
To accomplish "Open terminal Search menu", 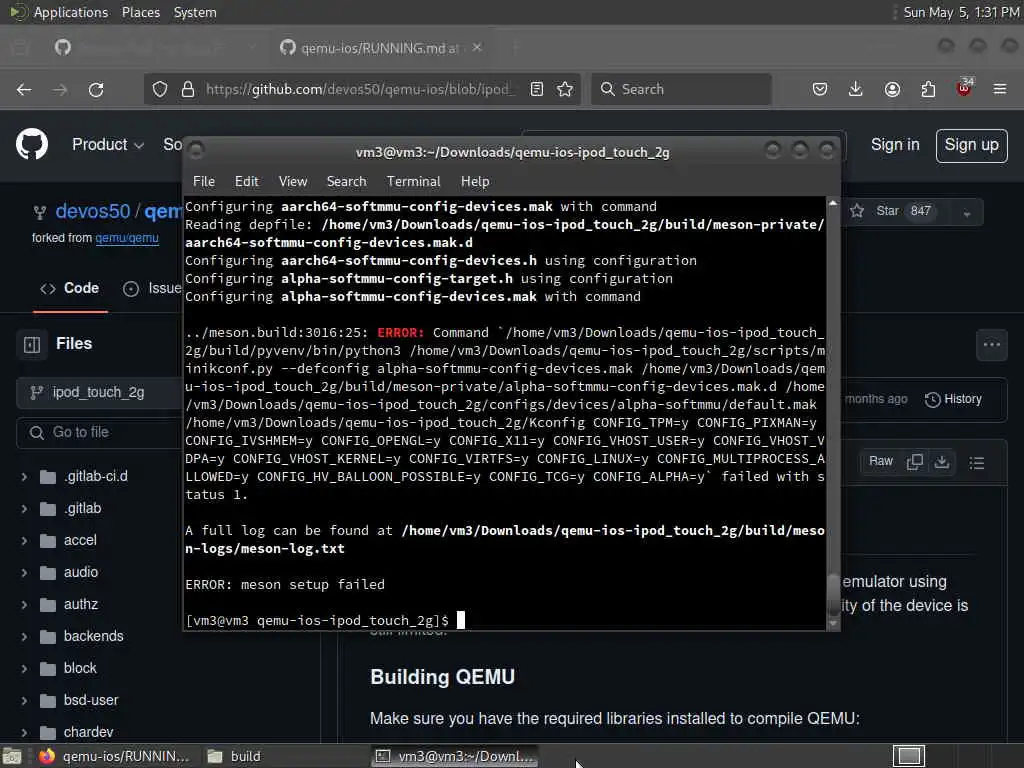I will [346, 182].
